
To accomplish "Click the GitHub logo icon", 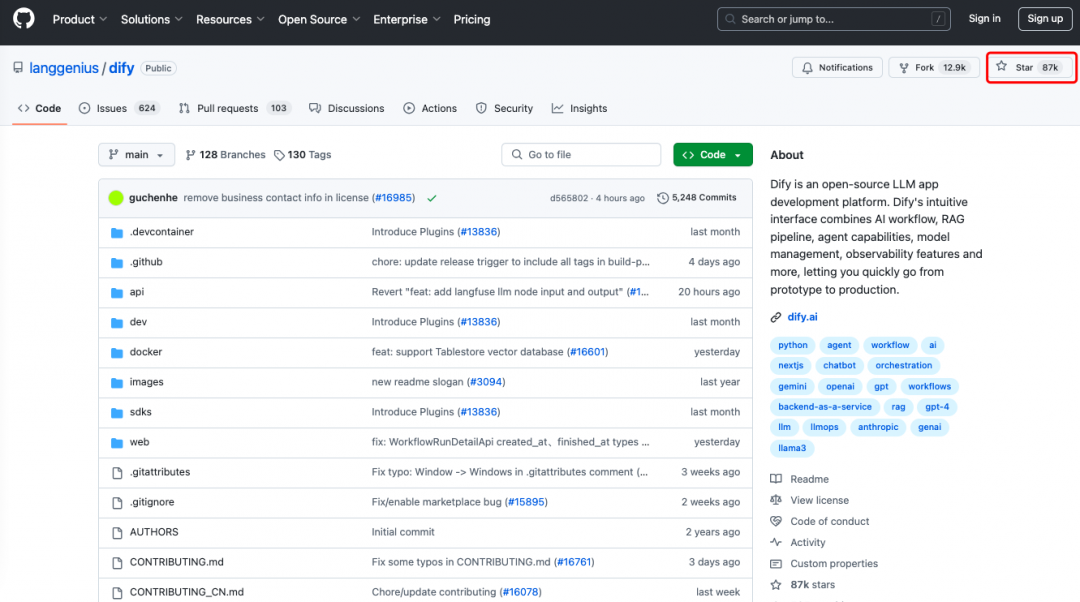I will 23,19.
